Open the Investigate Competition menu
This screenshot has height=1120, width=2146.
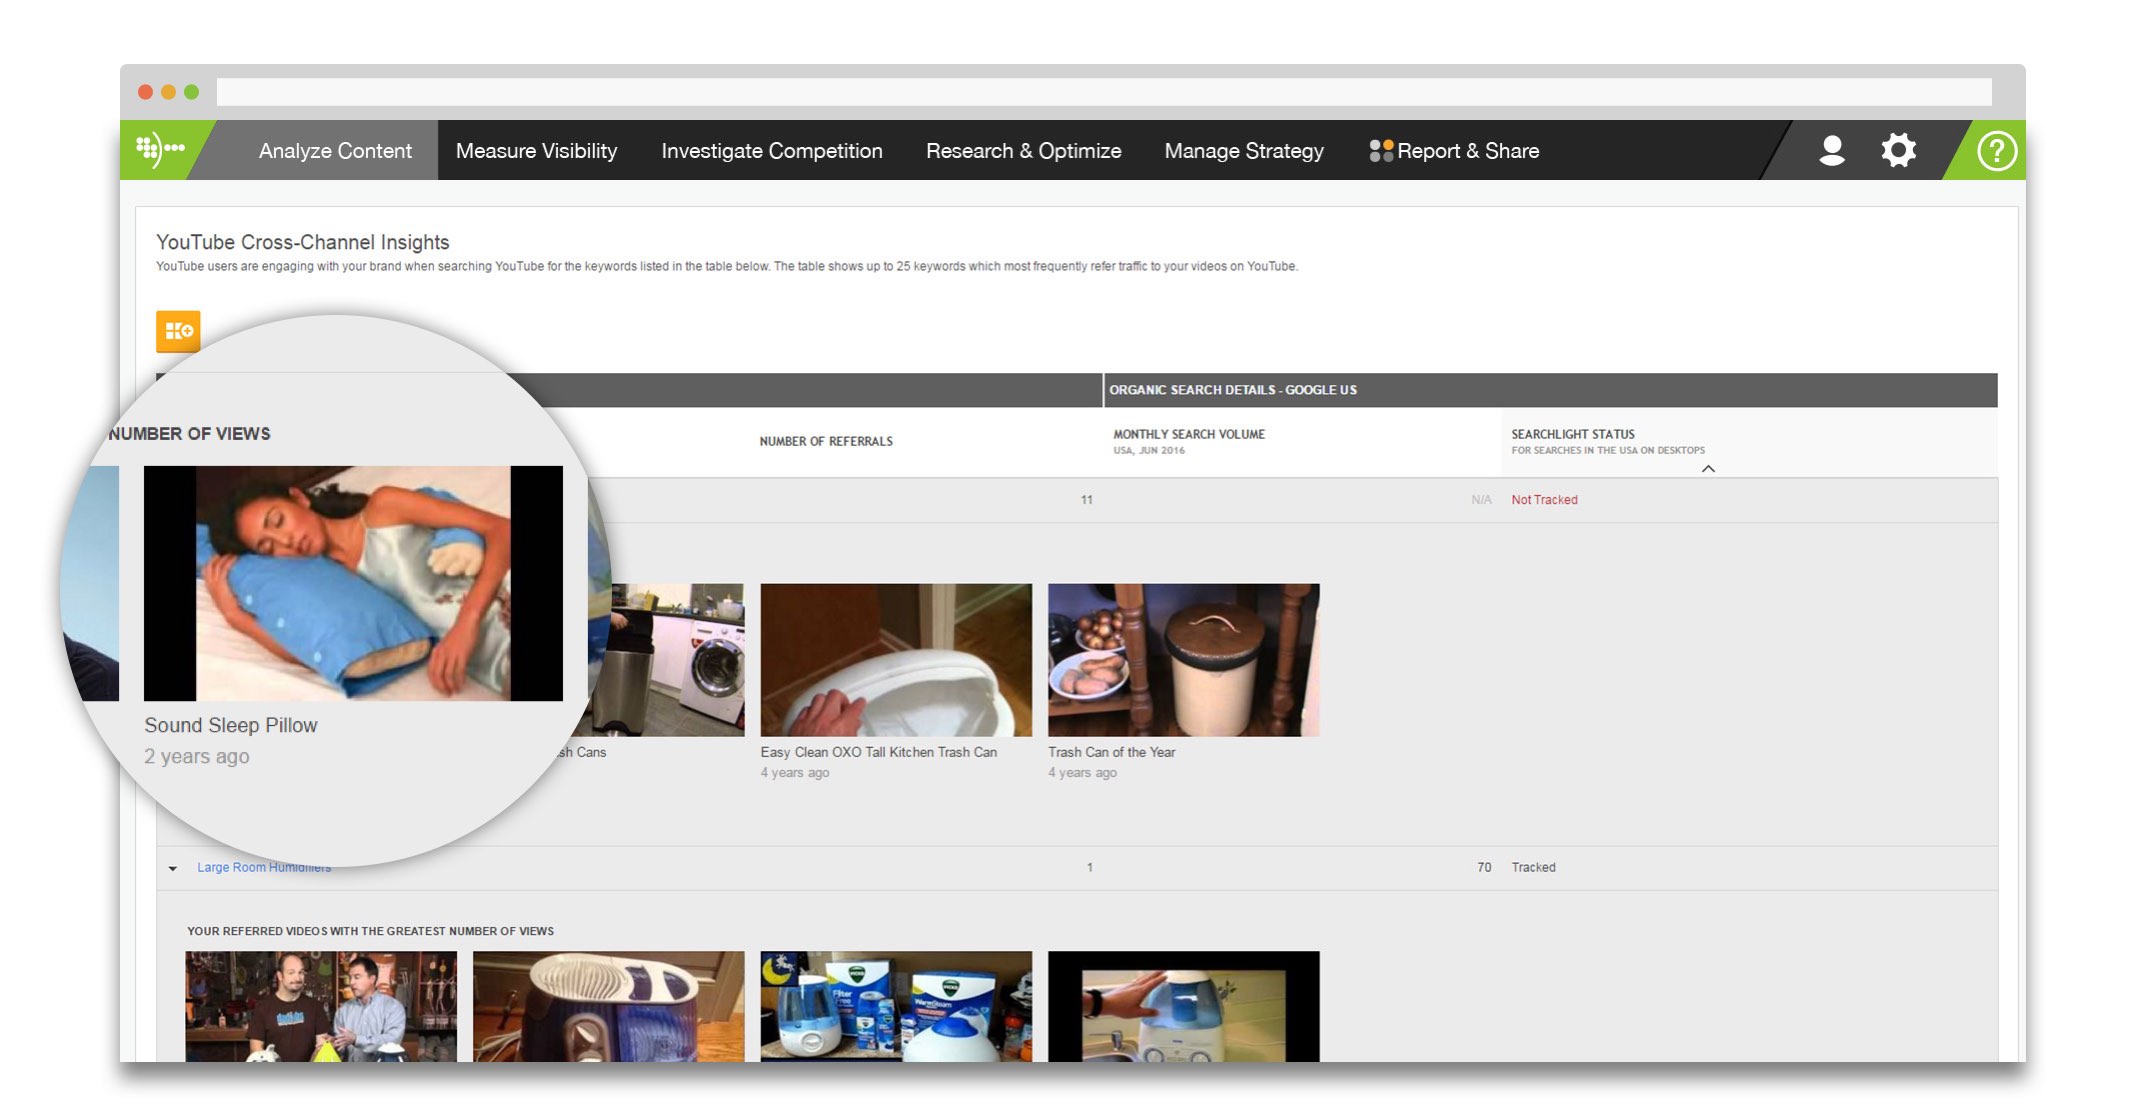point(771,151)
